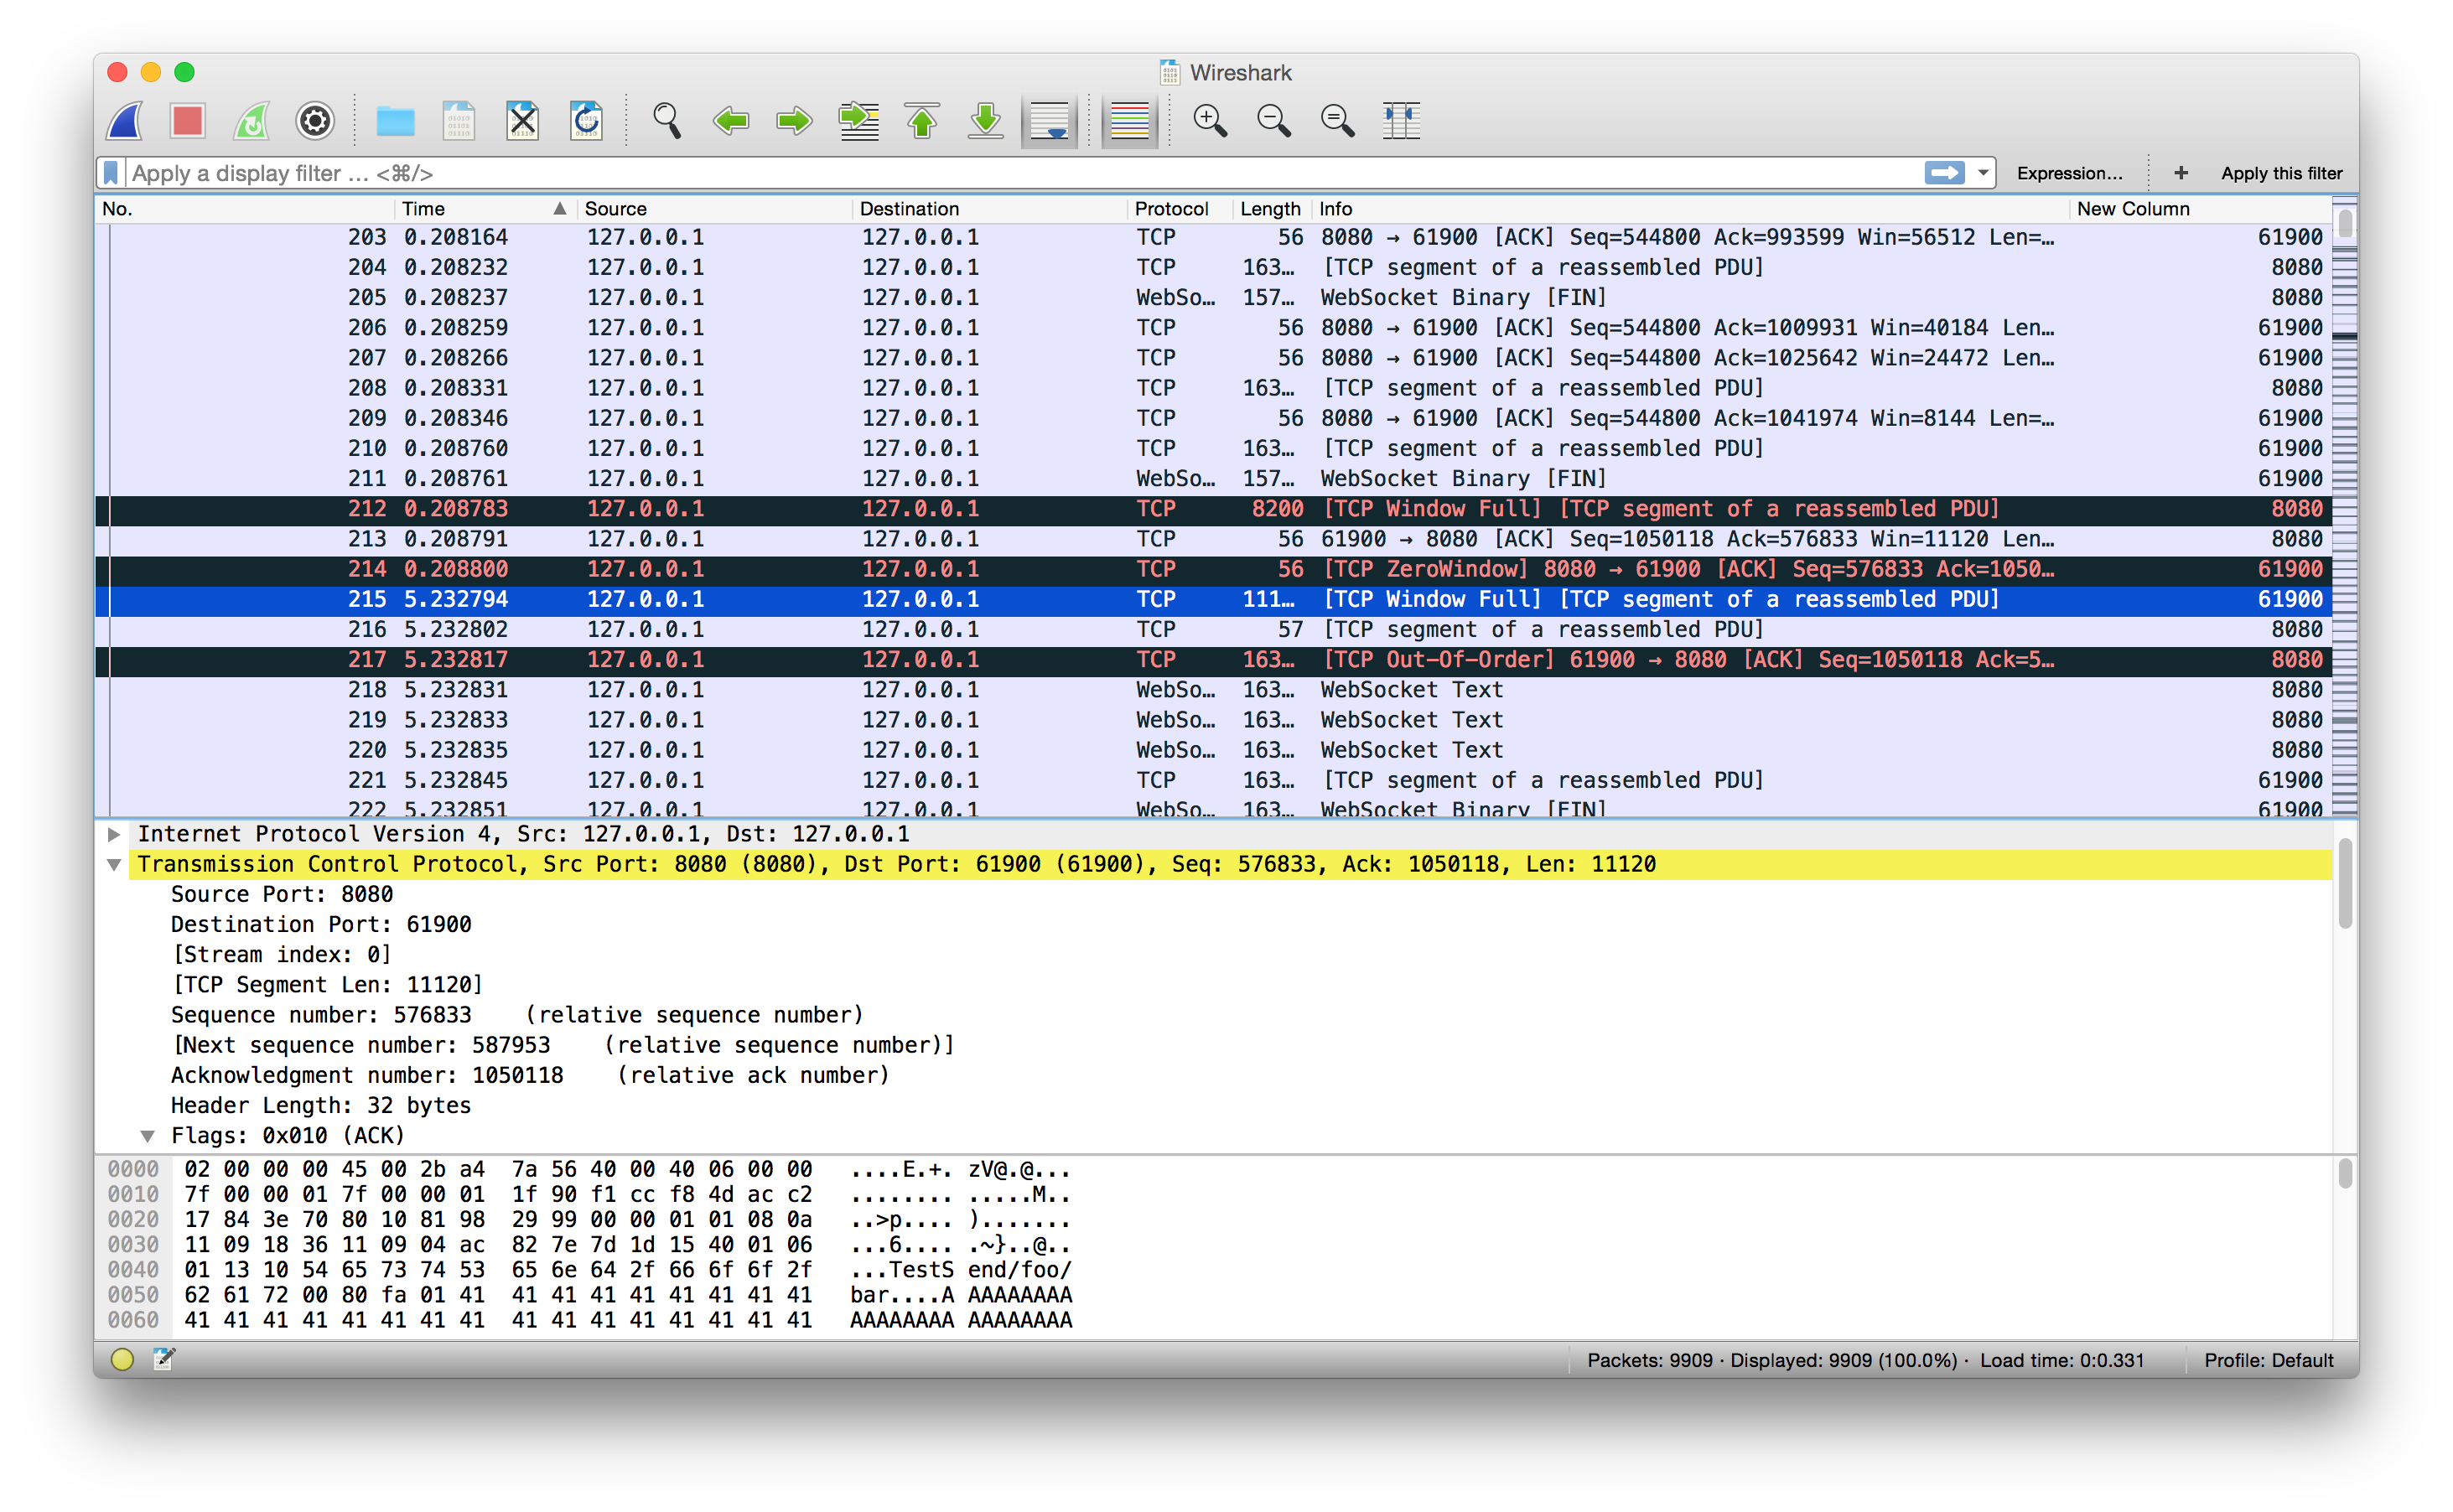
Task: Close the capture file (X icon)
Action: point(522,121)
